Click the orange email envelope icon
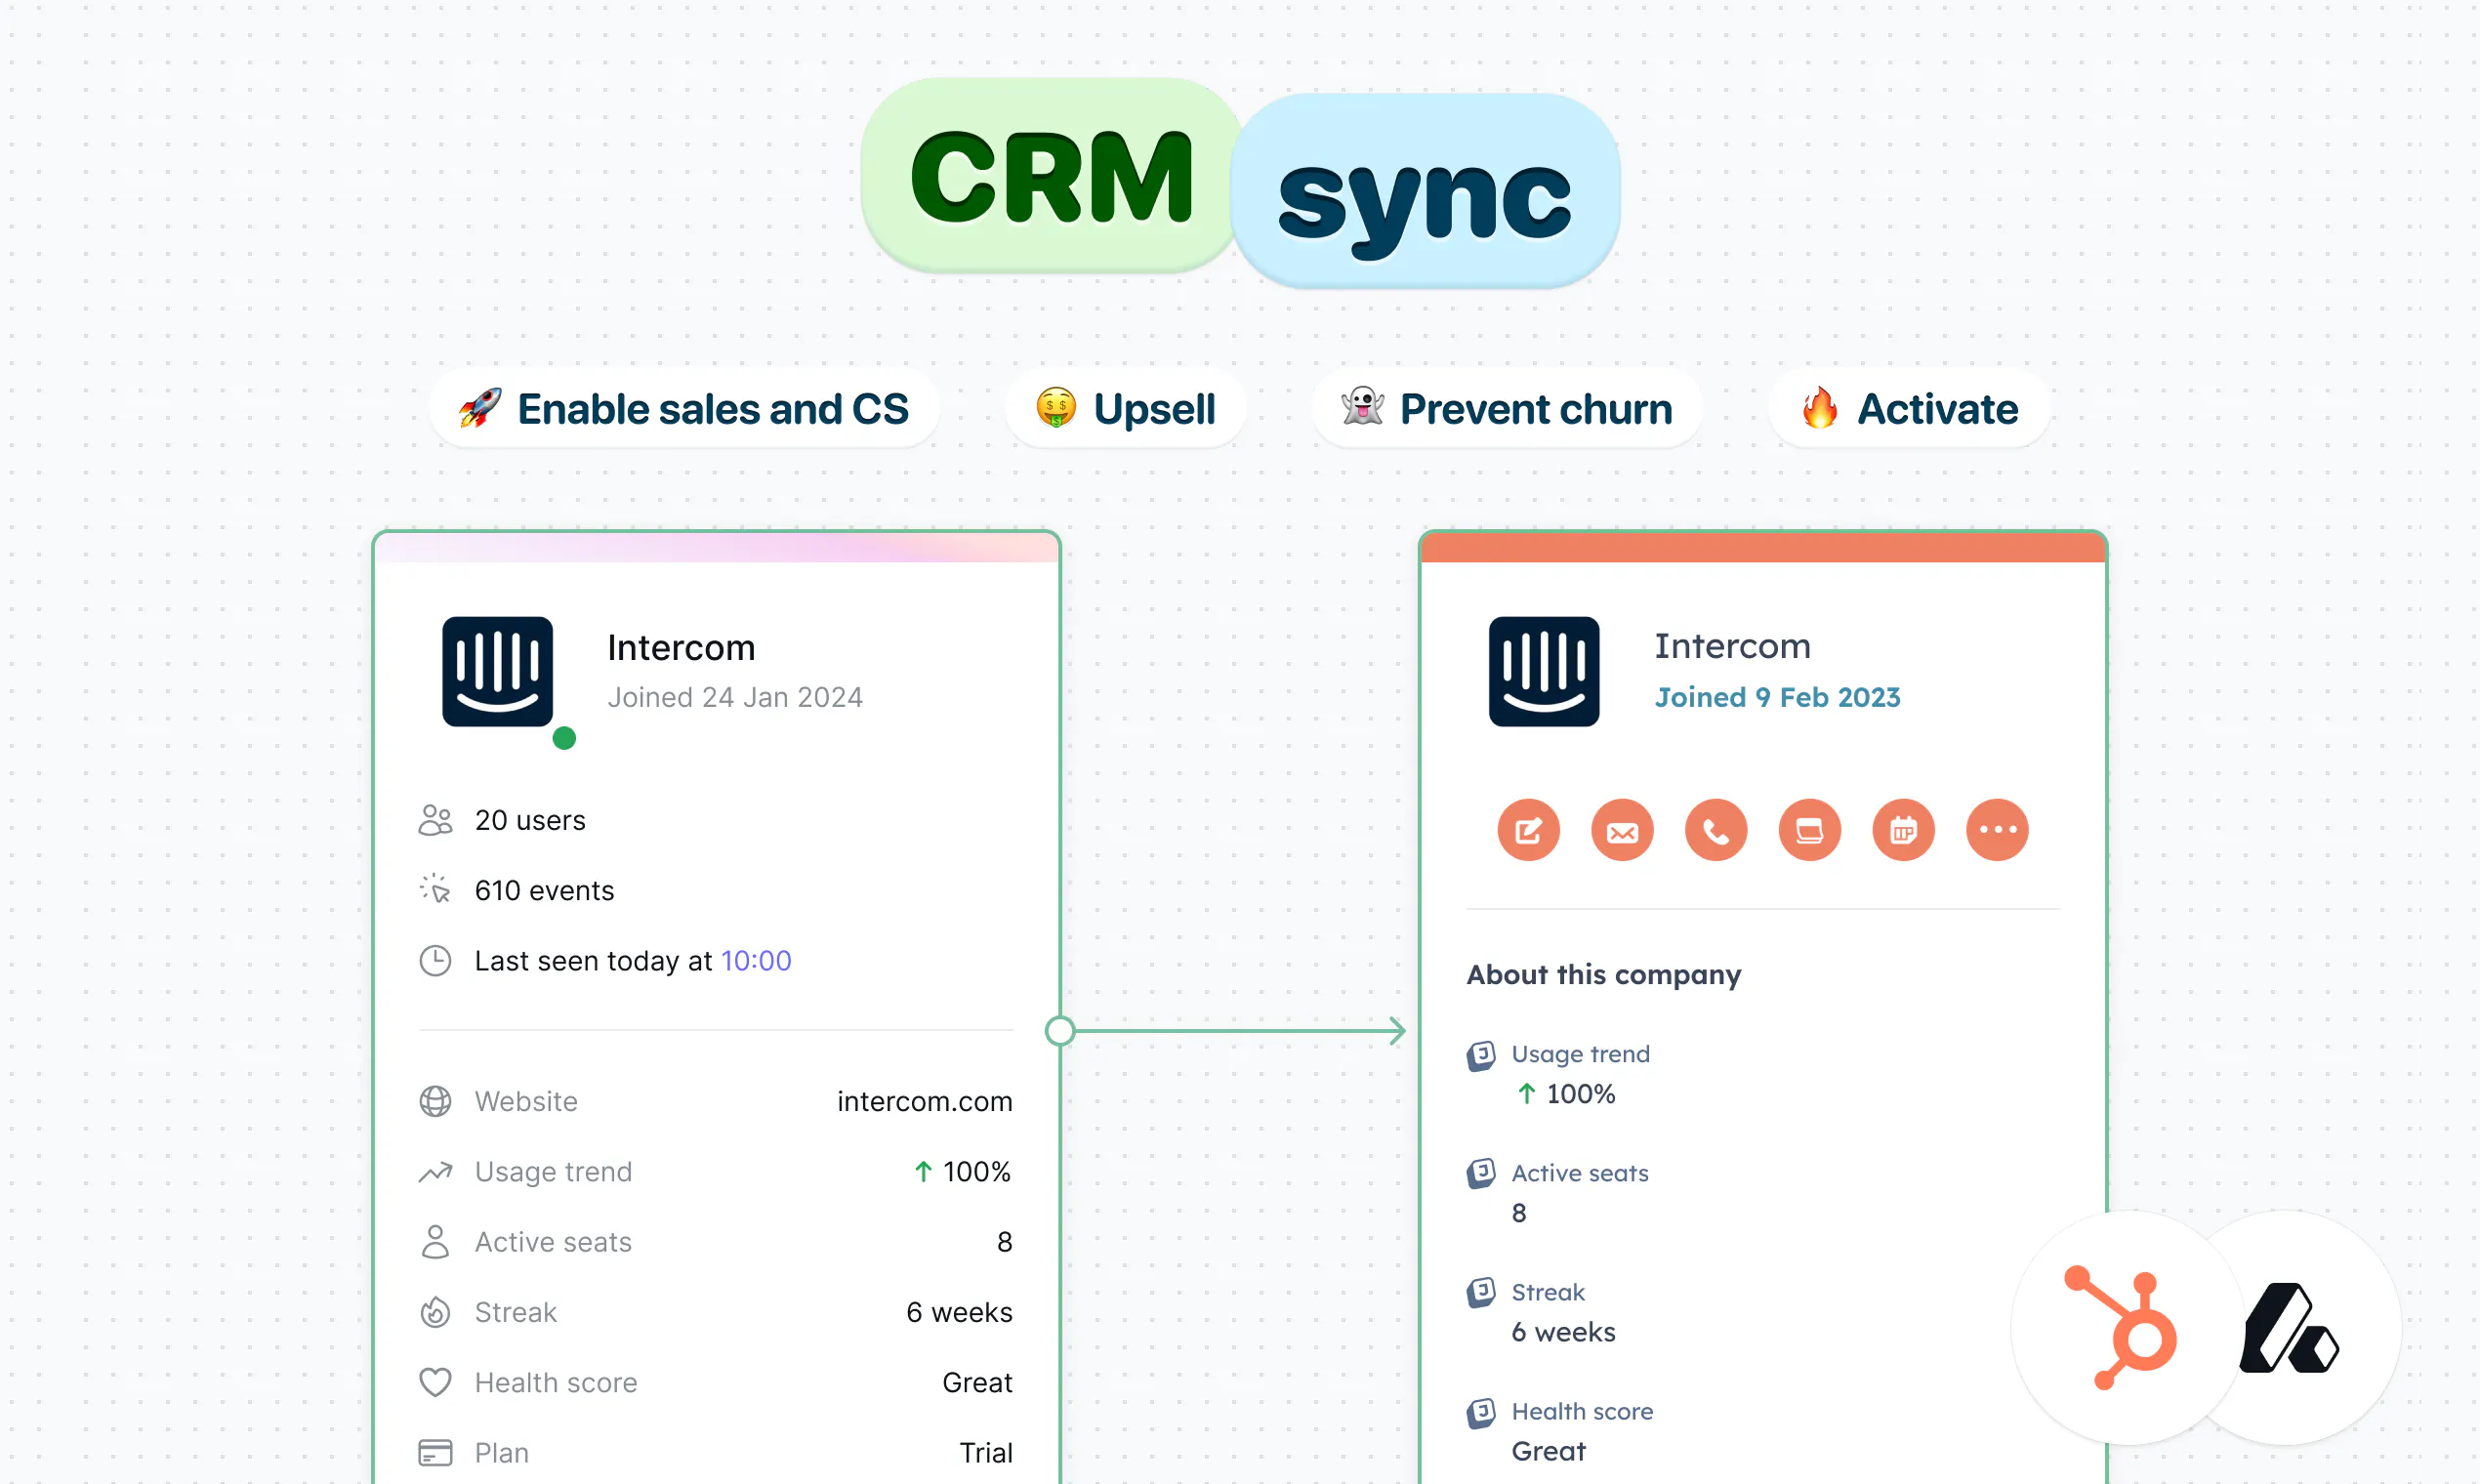This screenshot has height=1484, width=2480. 1622,830
